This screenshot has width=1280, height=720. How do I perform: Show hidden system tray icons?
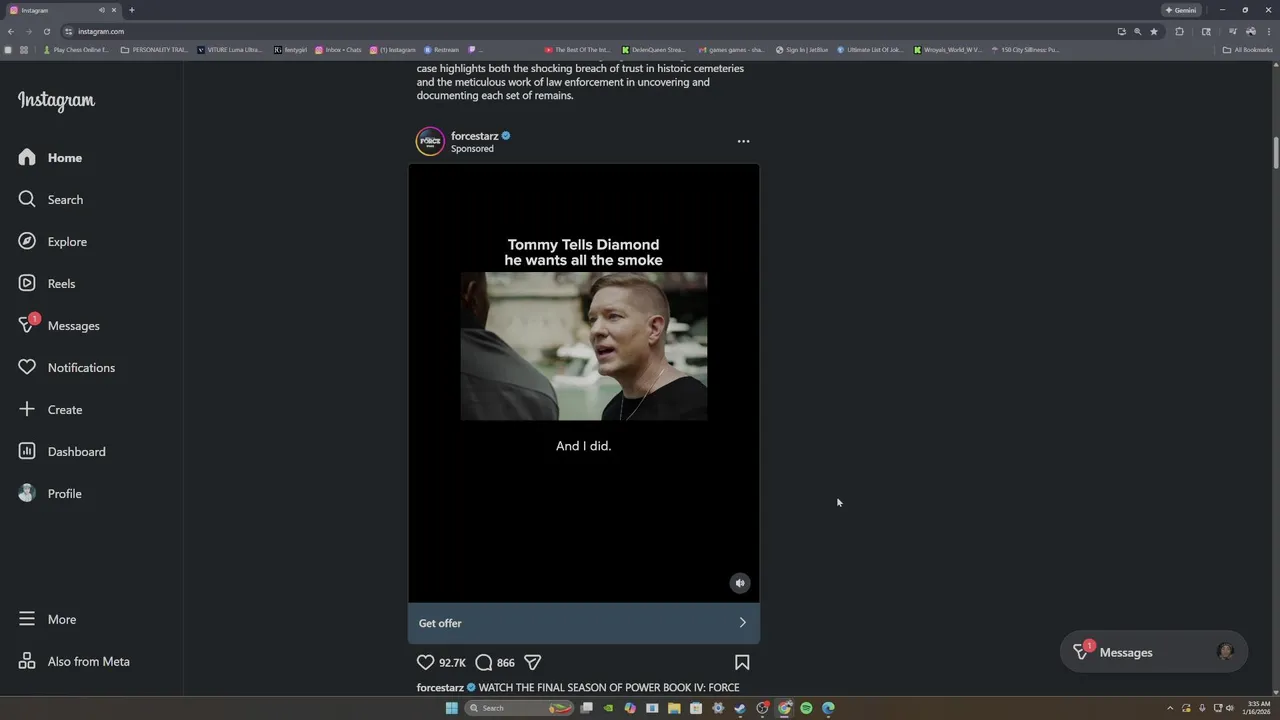point(1170,708)
